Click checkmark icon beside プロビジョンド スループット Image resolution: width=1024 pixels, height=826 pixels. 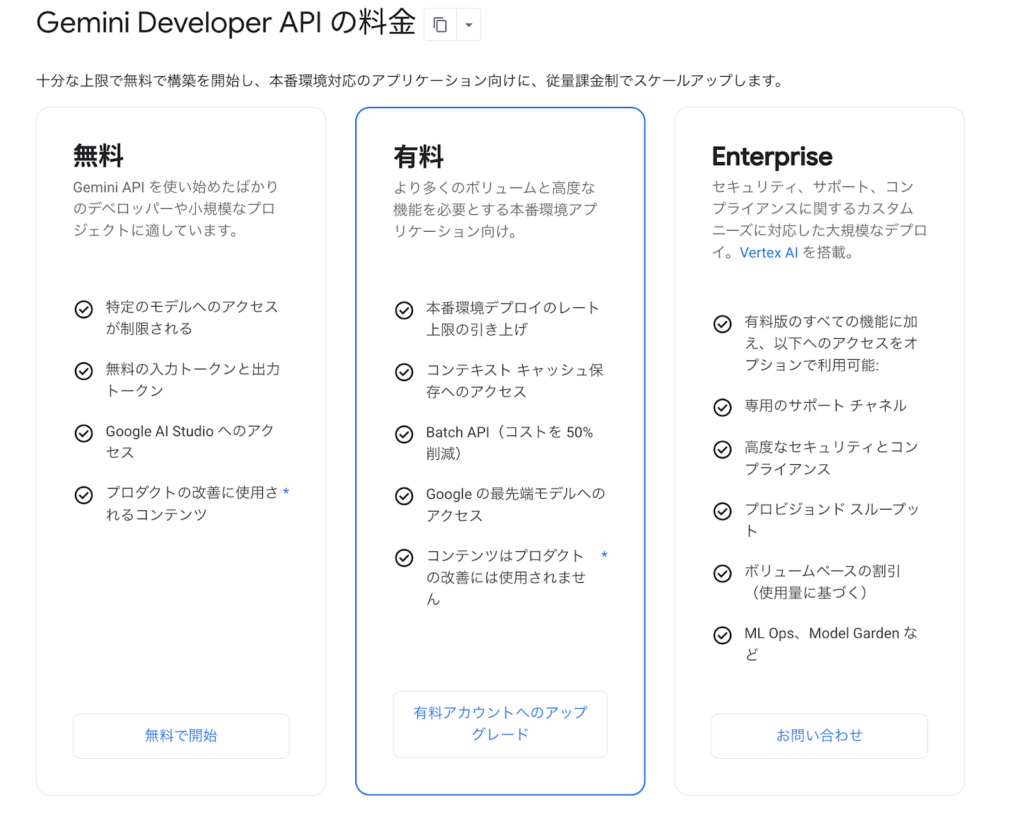click(x=722, y=511)
